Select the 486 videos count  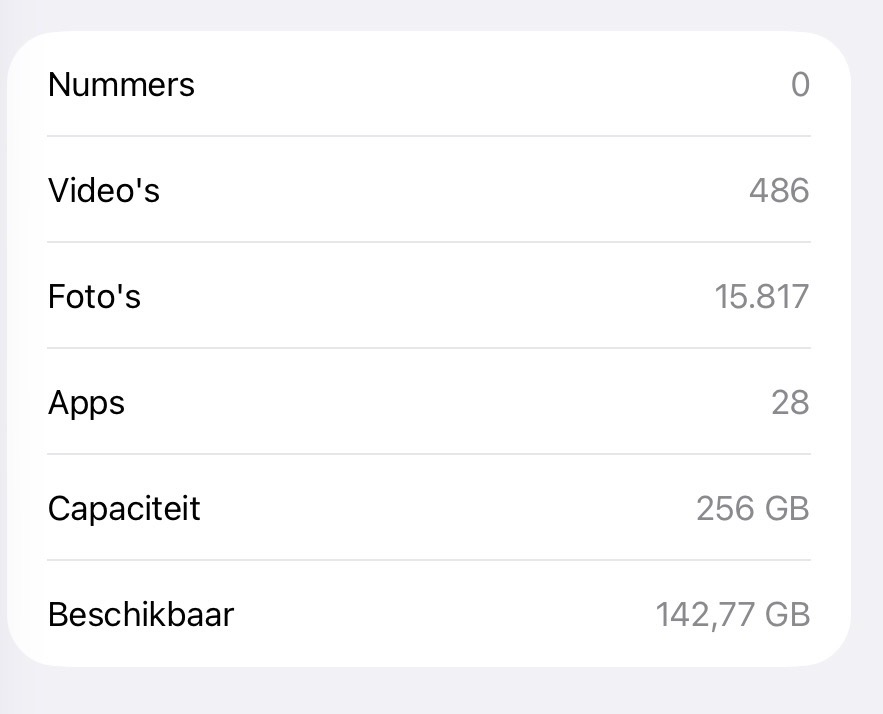[778, 190]
